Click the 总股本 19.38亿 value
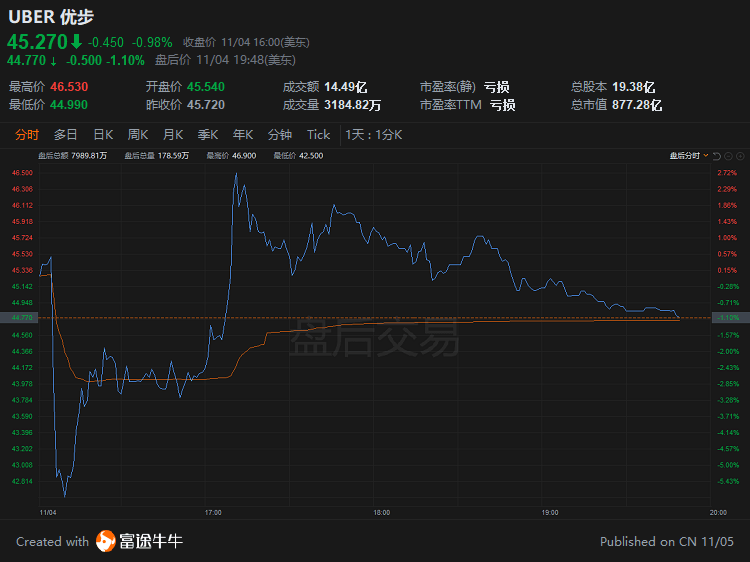750x562 pixels. pos(633,87)
